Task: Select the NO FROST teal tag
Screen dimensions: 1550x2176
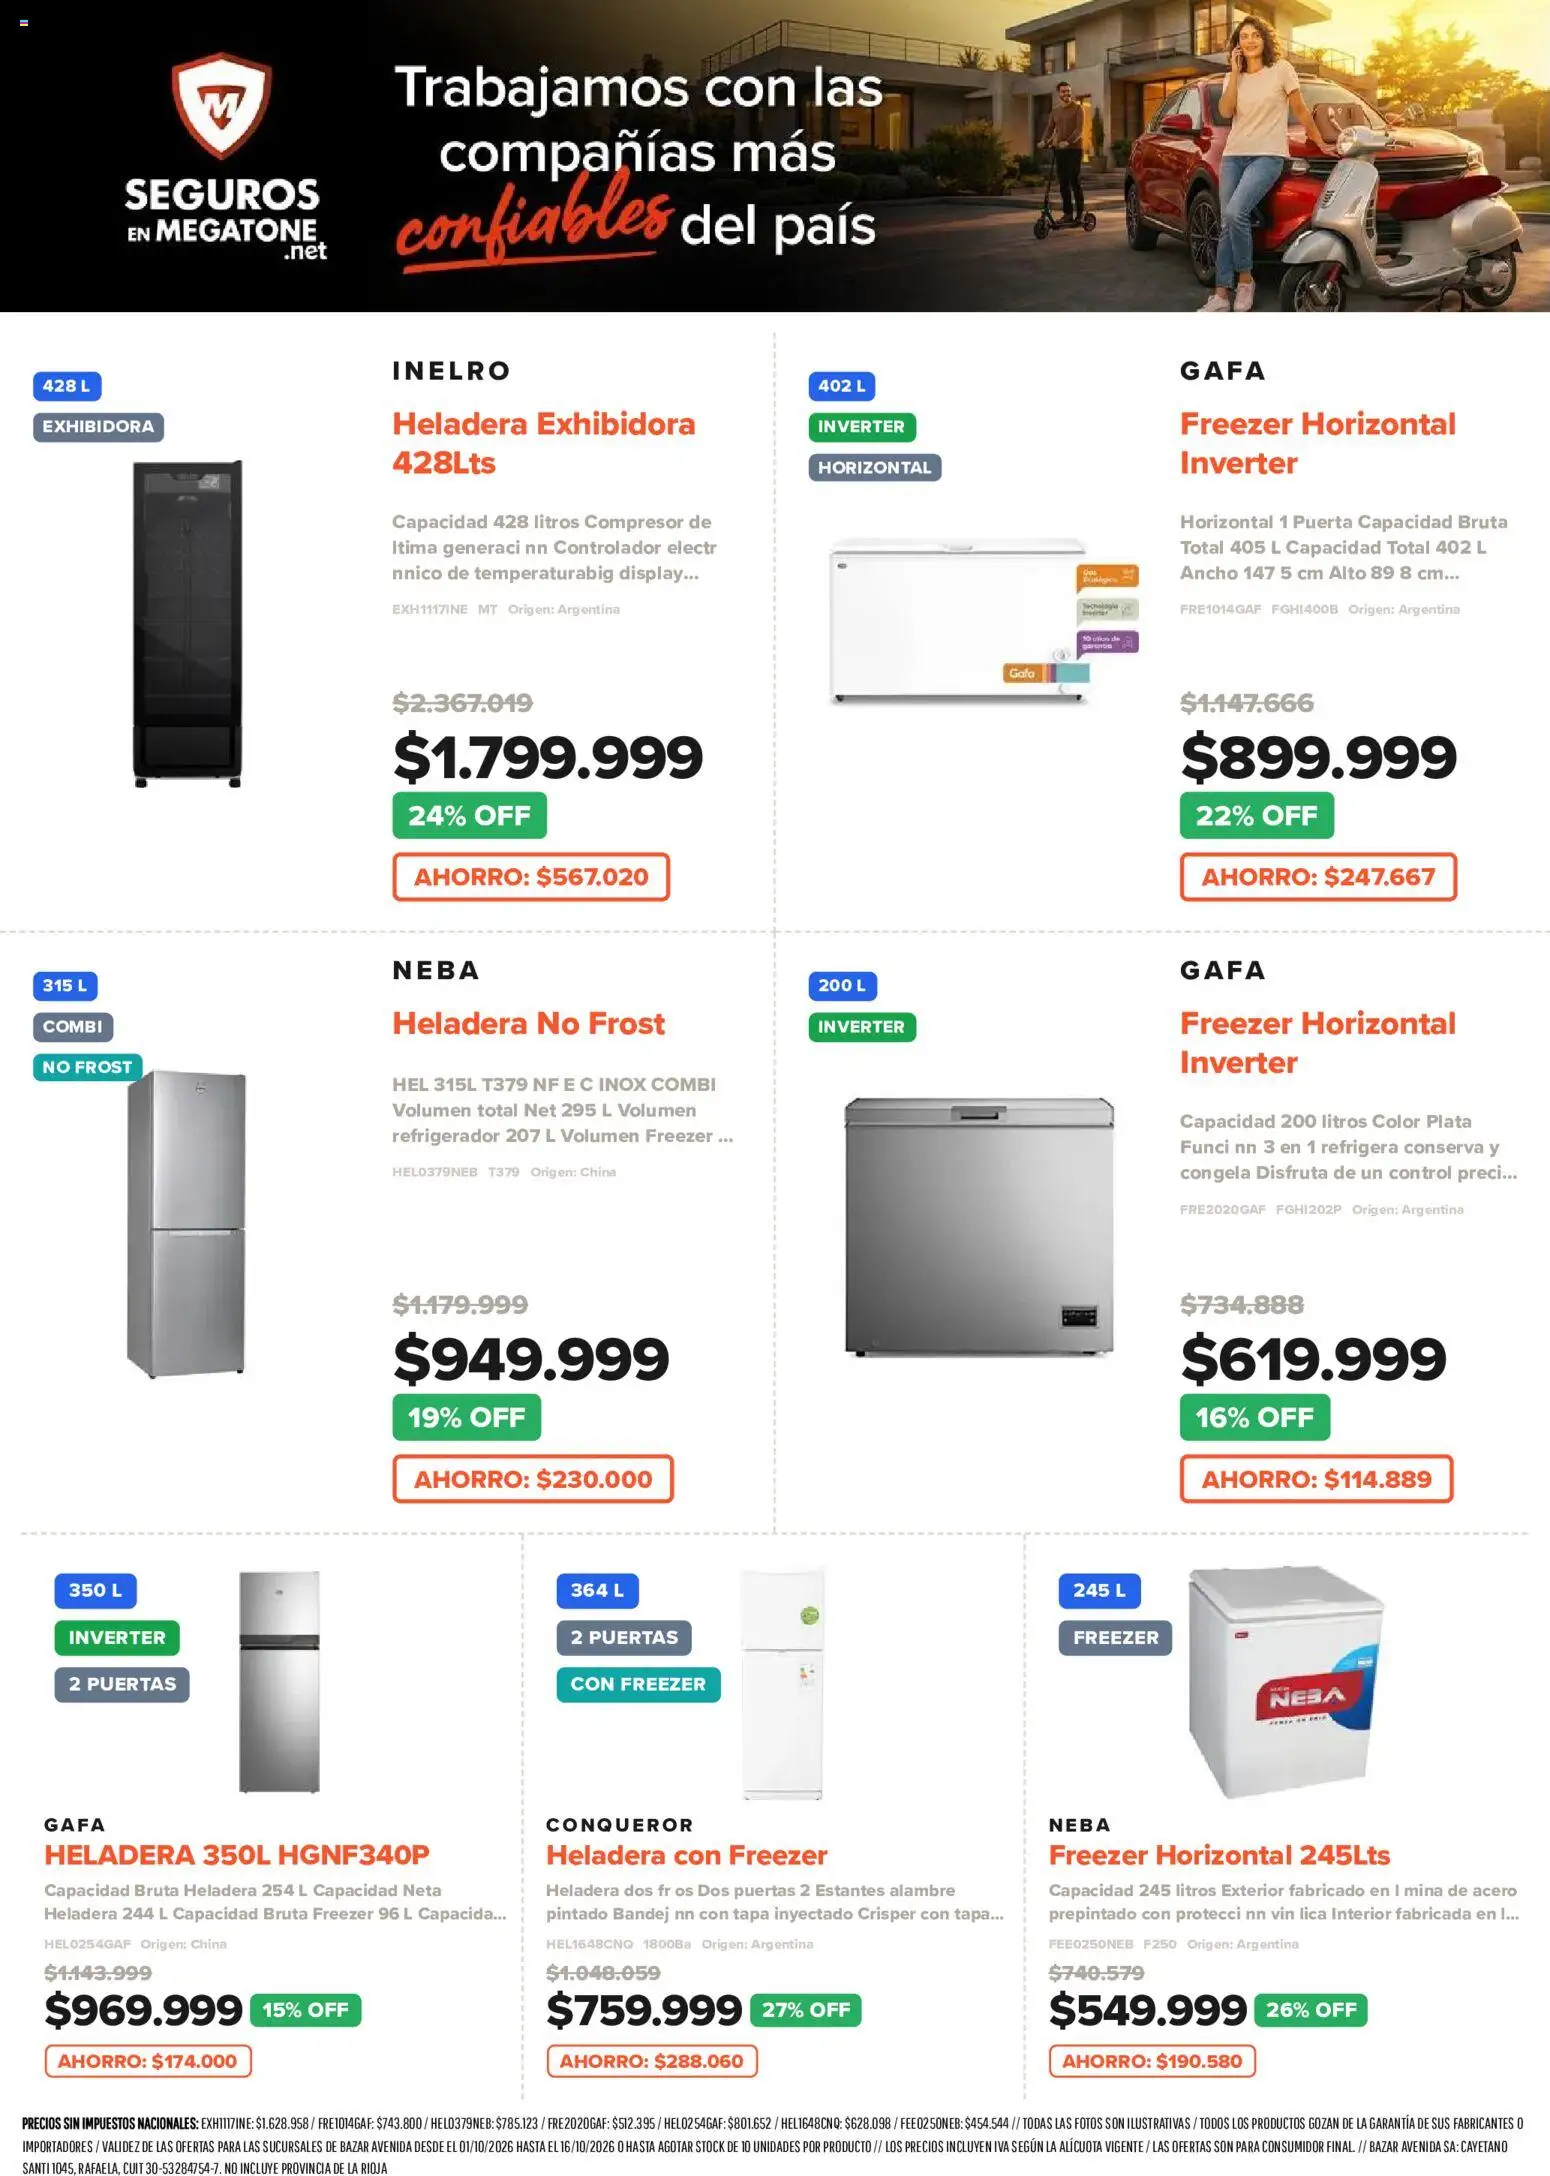Action: tap(88, 1067)
